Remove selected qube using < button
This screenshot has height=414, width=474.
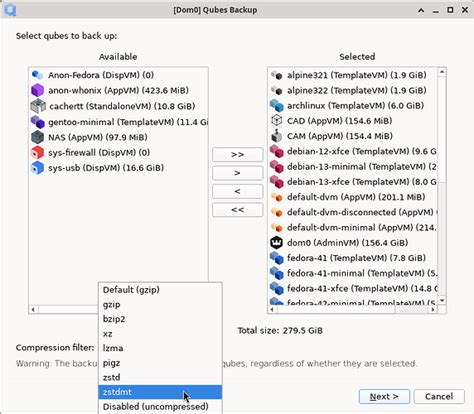238,191
